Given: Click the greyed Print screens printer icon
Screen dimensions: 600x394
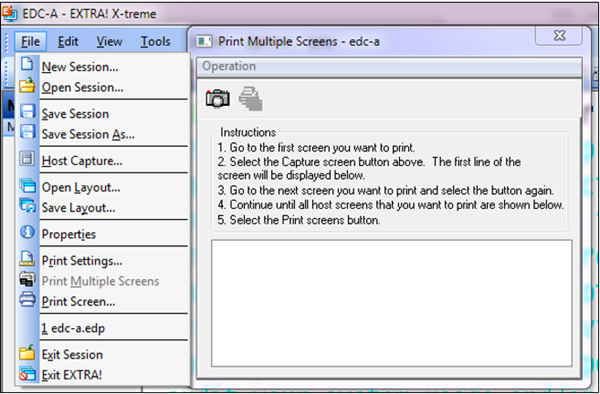Looking at the screenshot, I should point(250,99).
